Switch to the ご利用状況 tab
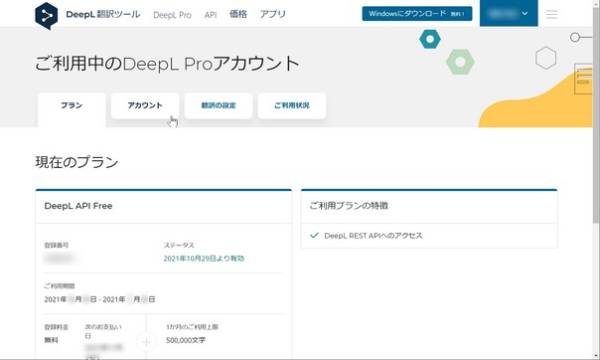 click(292, 105)
